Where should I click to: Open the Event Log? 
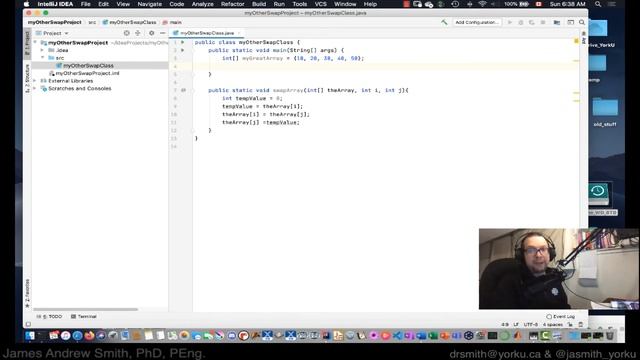point(560,316)
